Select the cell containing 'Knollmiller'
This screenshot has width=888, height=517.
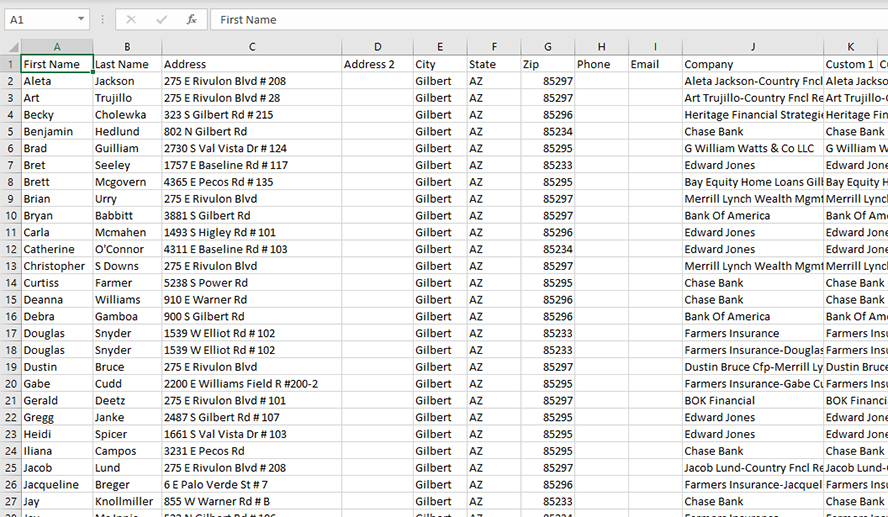127,502
